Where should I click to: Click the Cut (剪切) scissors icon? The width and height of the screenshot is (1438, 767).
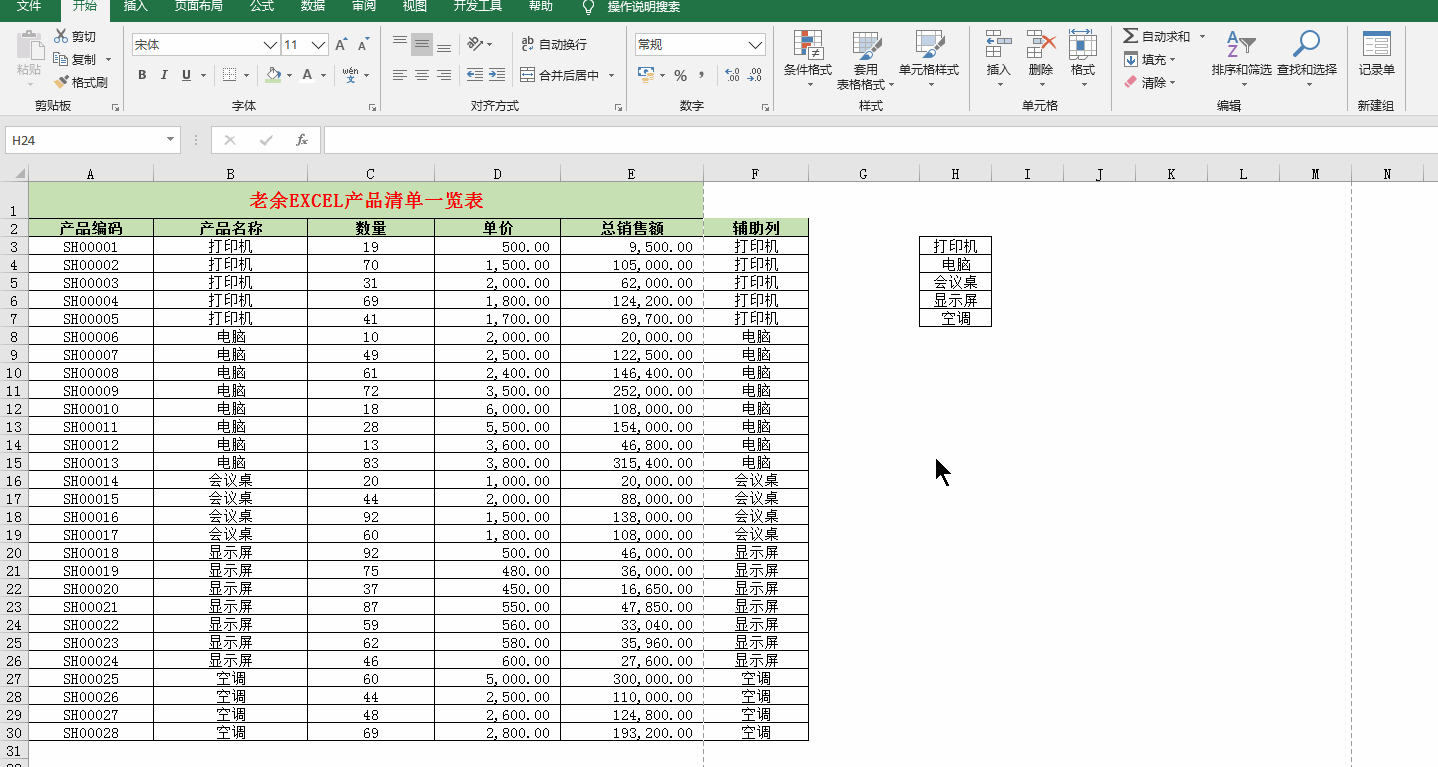click(x=60, y=36)
